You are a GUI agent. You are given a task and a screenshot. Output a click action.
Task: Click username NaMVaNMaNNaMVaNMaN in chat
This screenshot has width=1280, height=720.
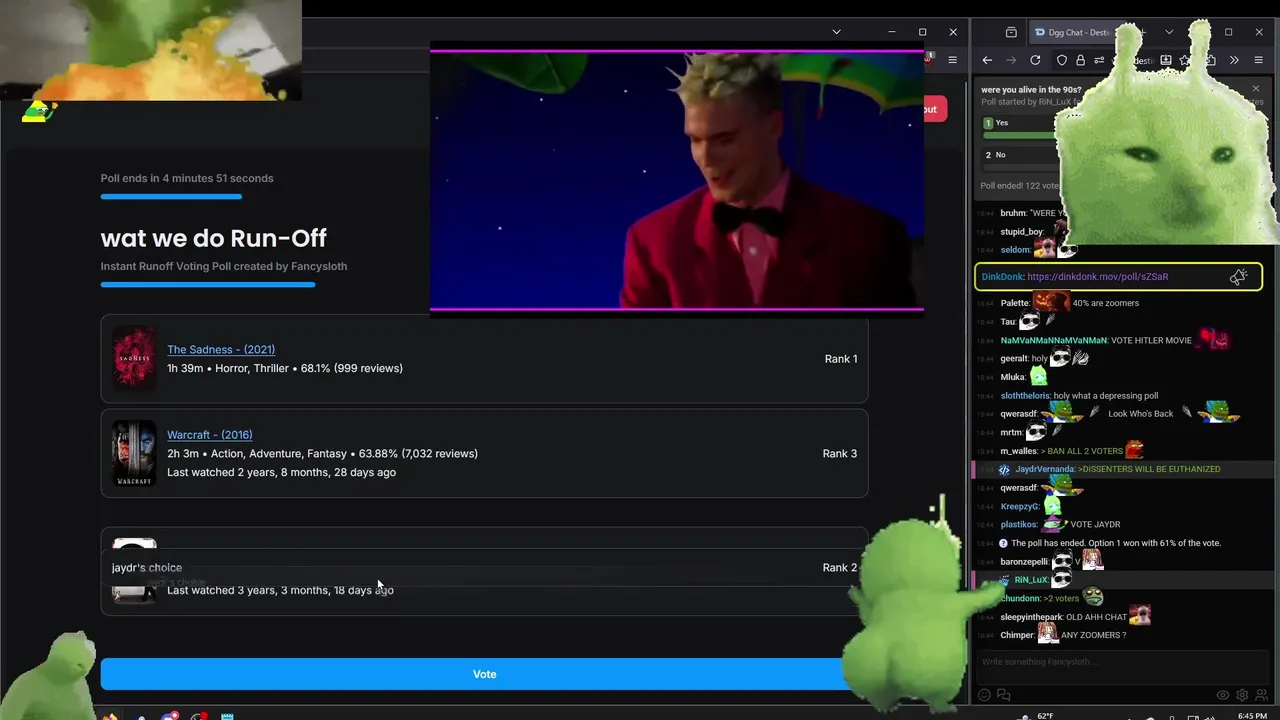pos(1054,340)
